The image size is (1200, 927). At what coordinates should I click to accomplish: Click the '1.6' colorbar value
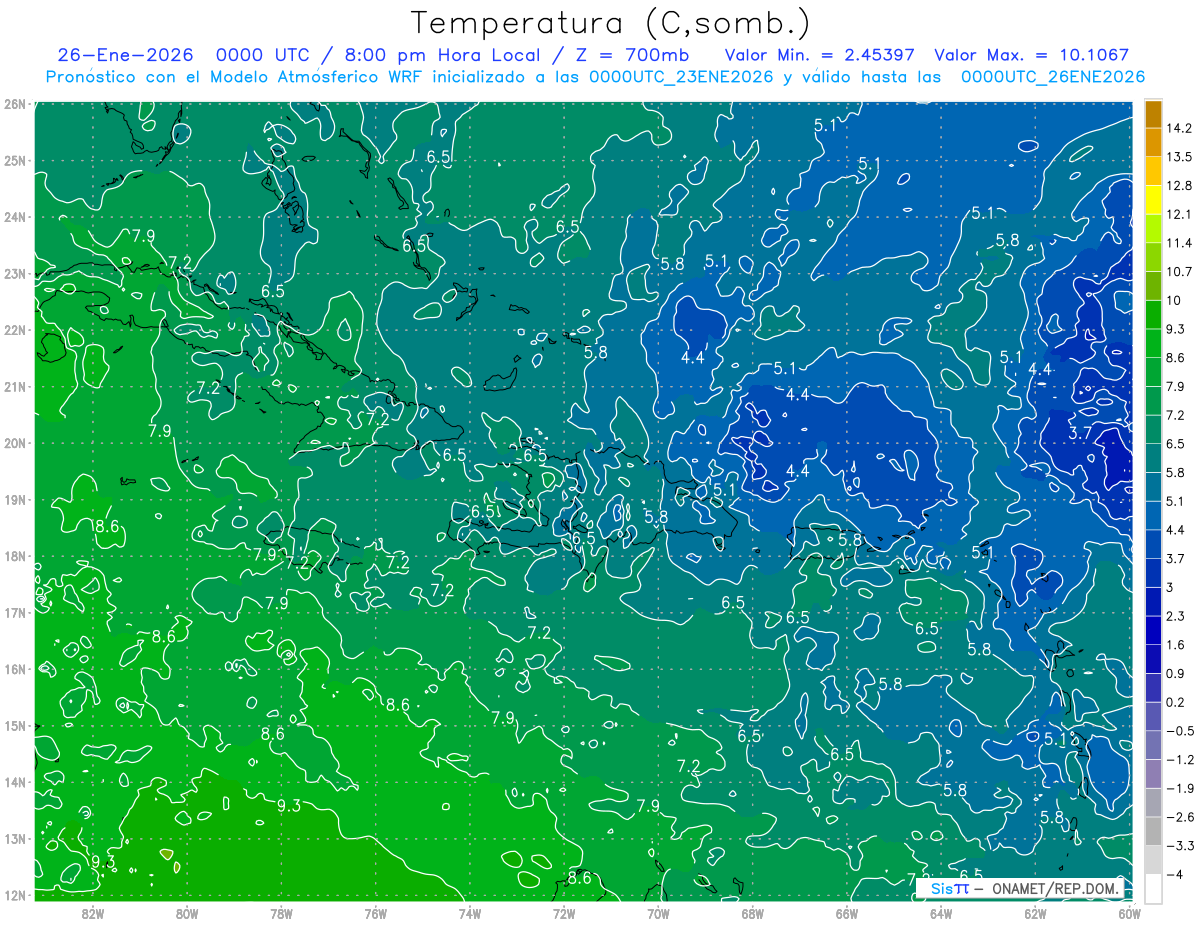point(1175,645)
